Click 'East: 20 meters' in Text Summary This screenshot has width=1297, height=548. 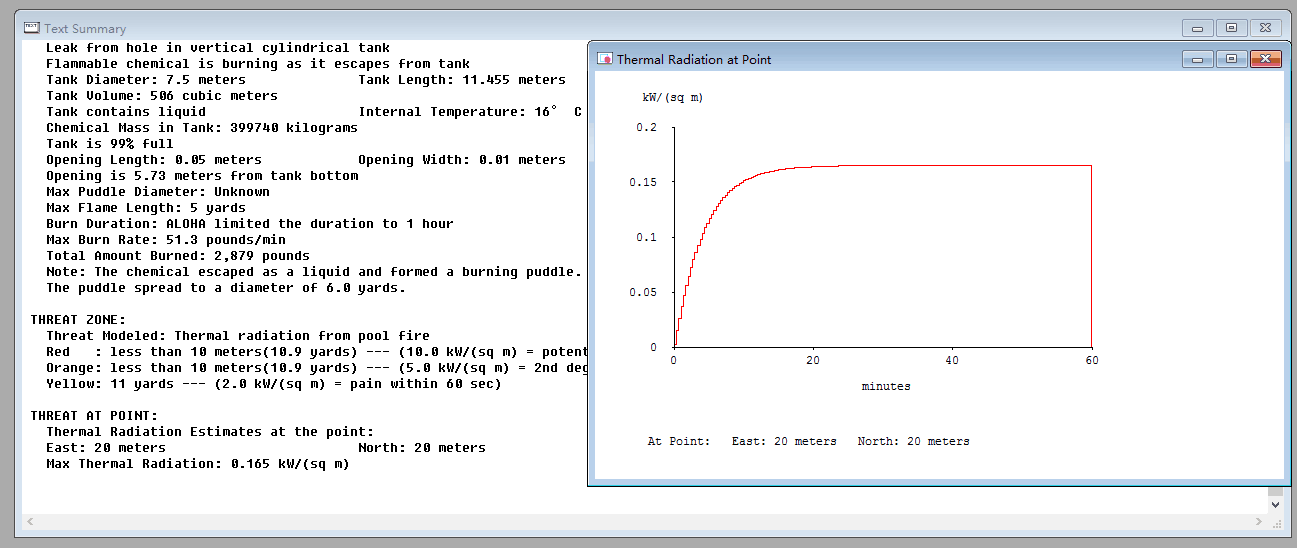[106, 448]
